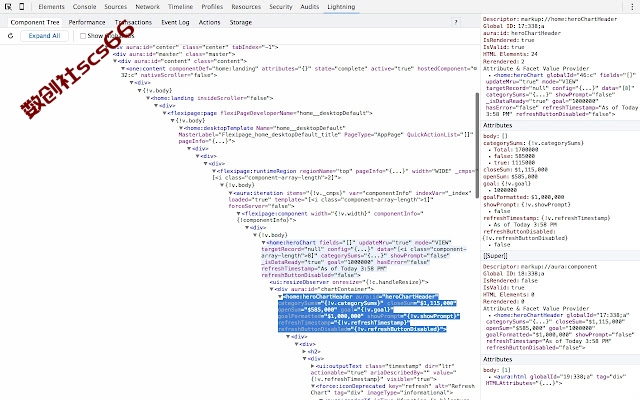Open the Storage sub-tab
This screenshot has width=640, height=400.
point(241,22)
